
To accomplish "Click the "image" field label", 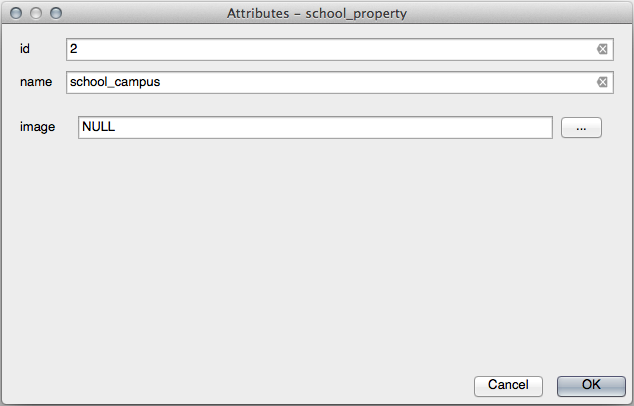I will 37,127.
